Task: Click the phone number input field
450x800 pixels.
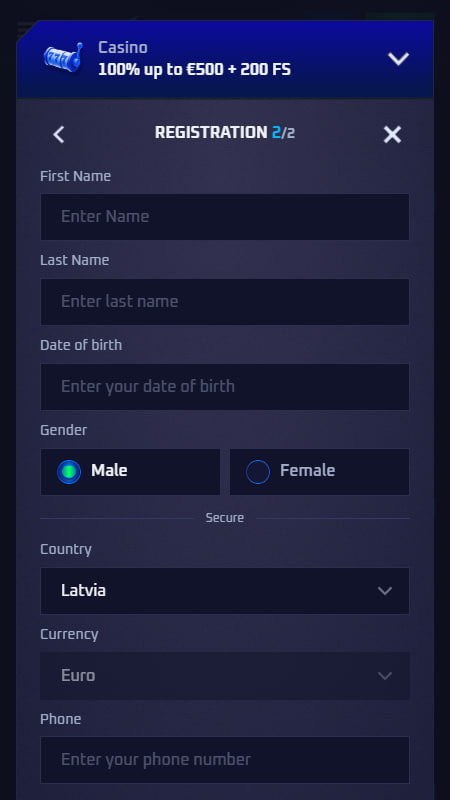Action: click(x=224, y=760)
